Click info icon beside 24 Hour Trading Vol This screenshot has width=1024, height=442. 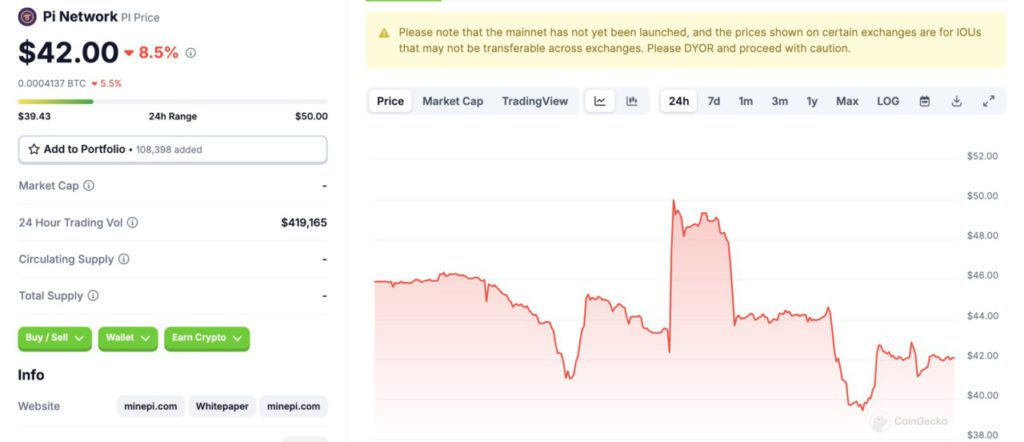coord(132,223)
